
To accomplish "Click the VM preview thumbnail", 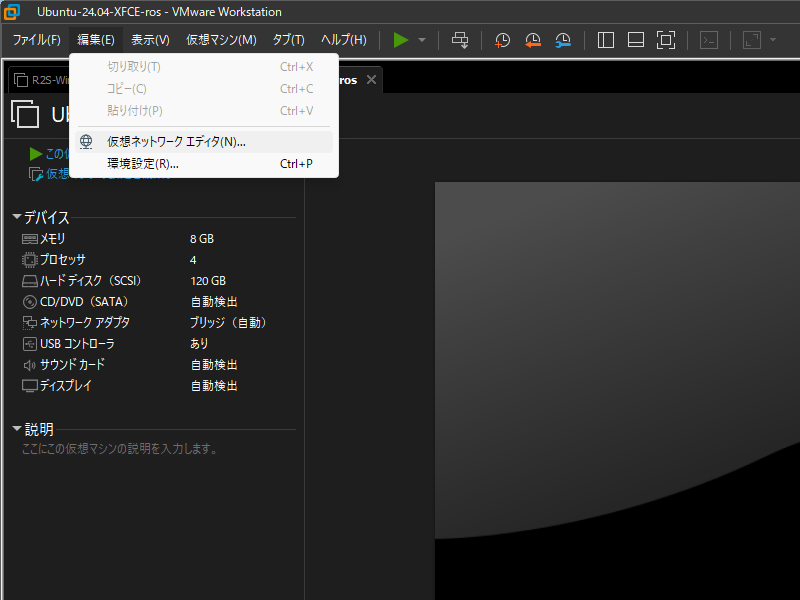I will pyautogui.click(x=617, y=391).
